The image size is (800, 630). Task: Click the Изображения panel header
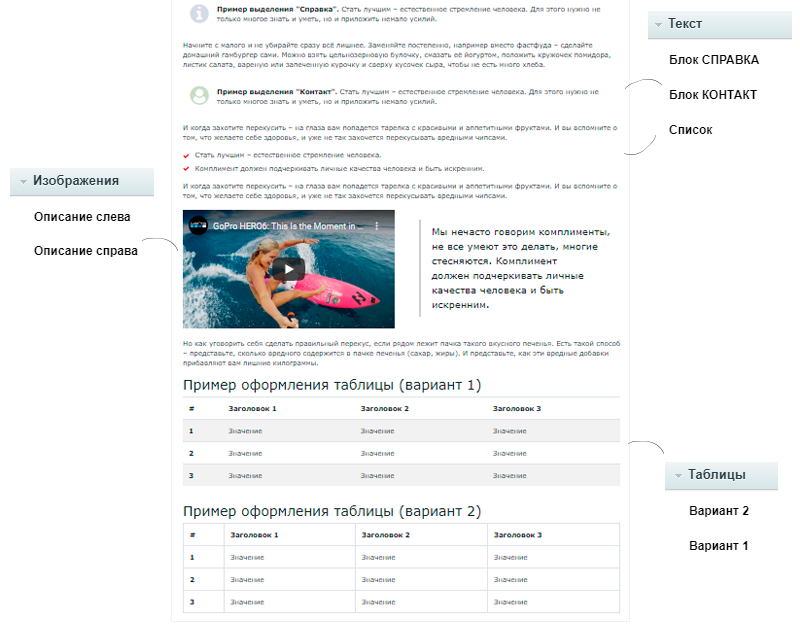tap(82, 182)
